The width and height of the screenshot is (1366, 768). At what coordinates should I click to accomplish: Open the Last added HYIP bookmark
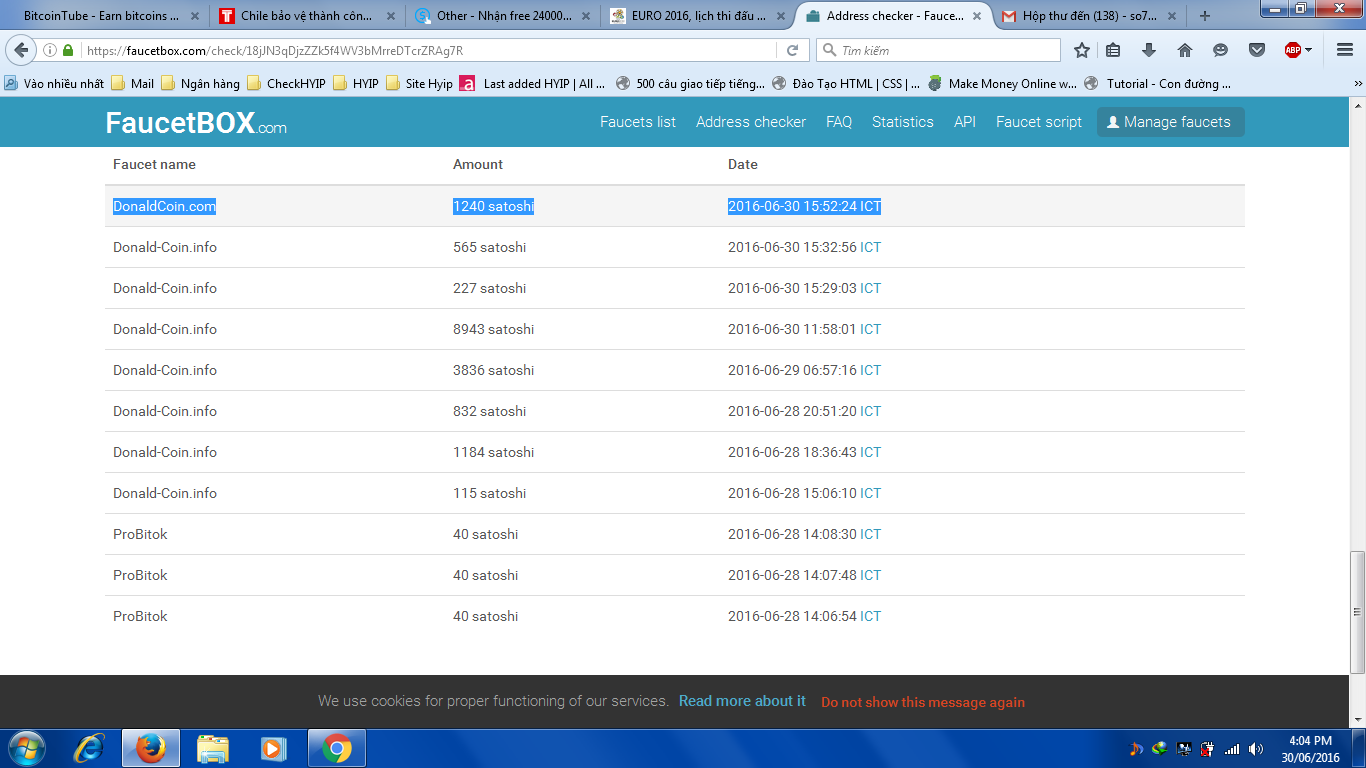click(x=533, y=84)
